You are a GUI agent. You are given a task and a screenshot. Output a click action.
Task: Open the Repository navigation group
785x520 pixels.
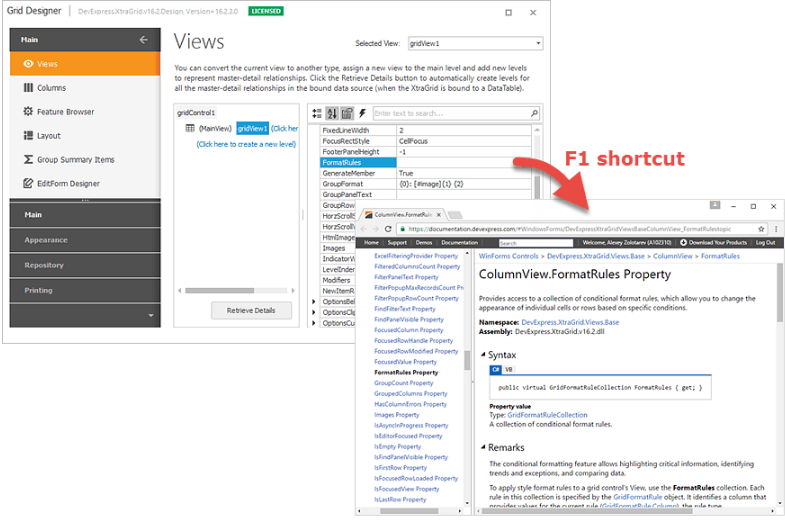coord(85,265)
